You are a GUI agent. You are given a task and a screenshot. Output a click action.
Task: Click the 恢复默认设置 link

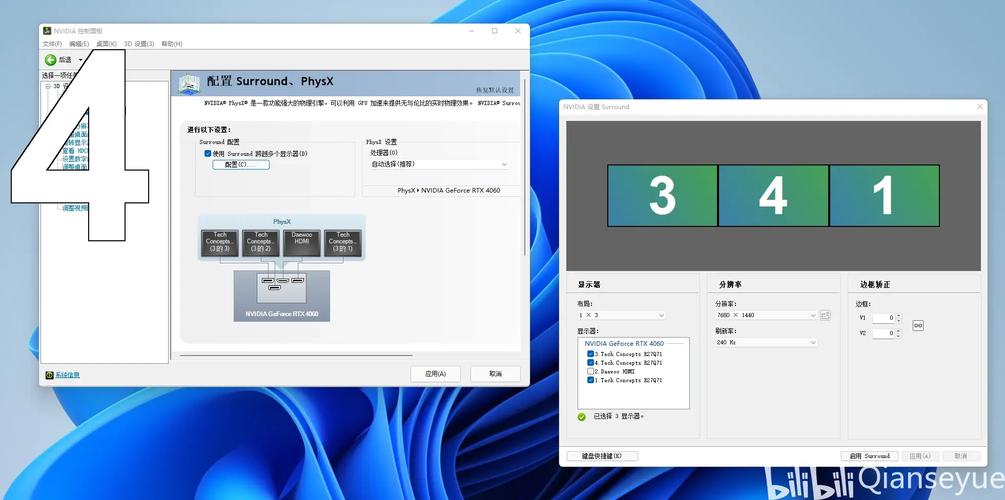(x=495, y=90)
